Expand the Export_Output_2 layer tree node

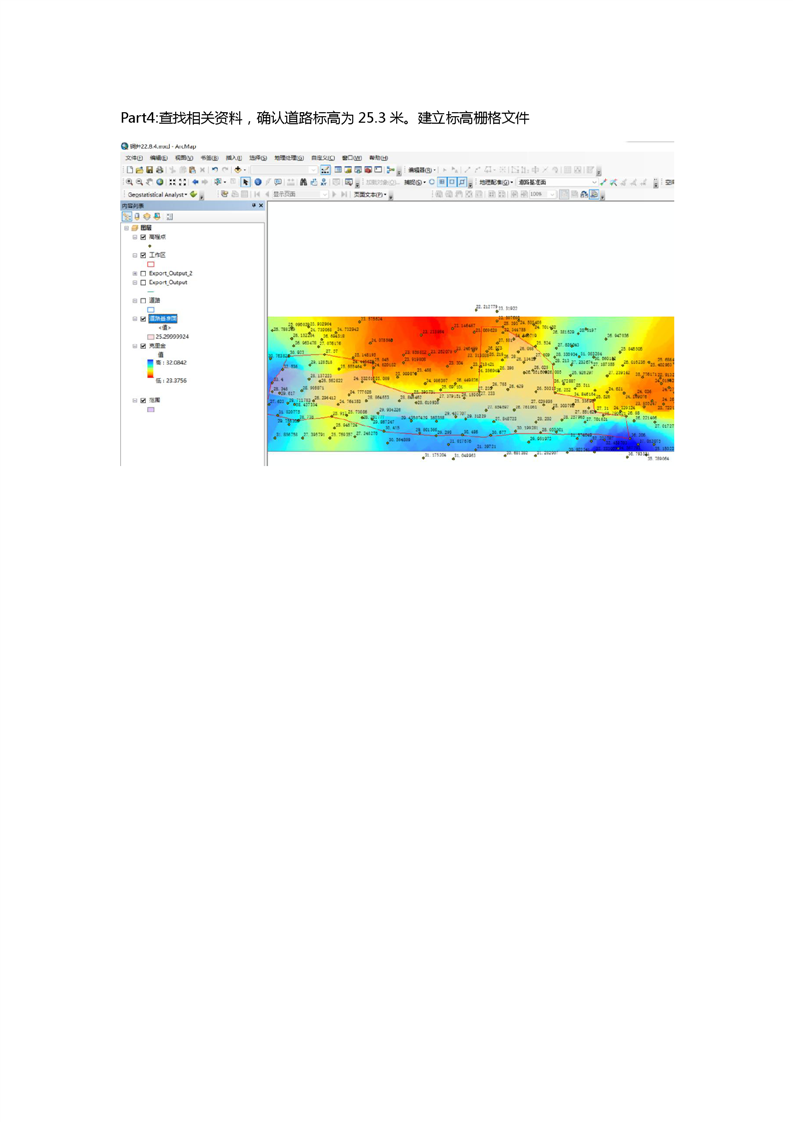pos(135,273)
